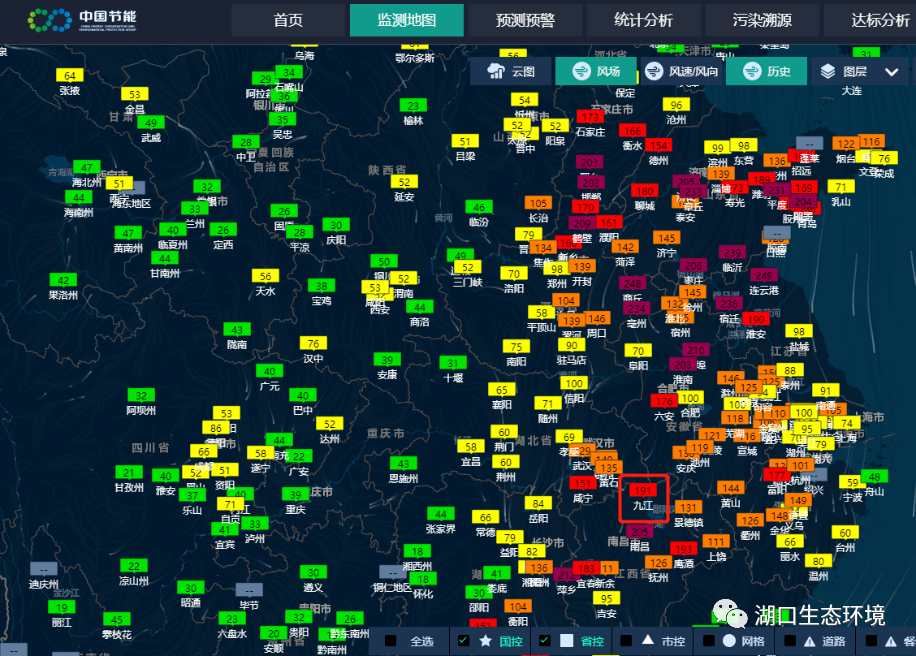Uncheck the 国控 checkbox

463,640
